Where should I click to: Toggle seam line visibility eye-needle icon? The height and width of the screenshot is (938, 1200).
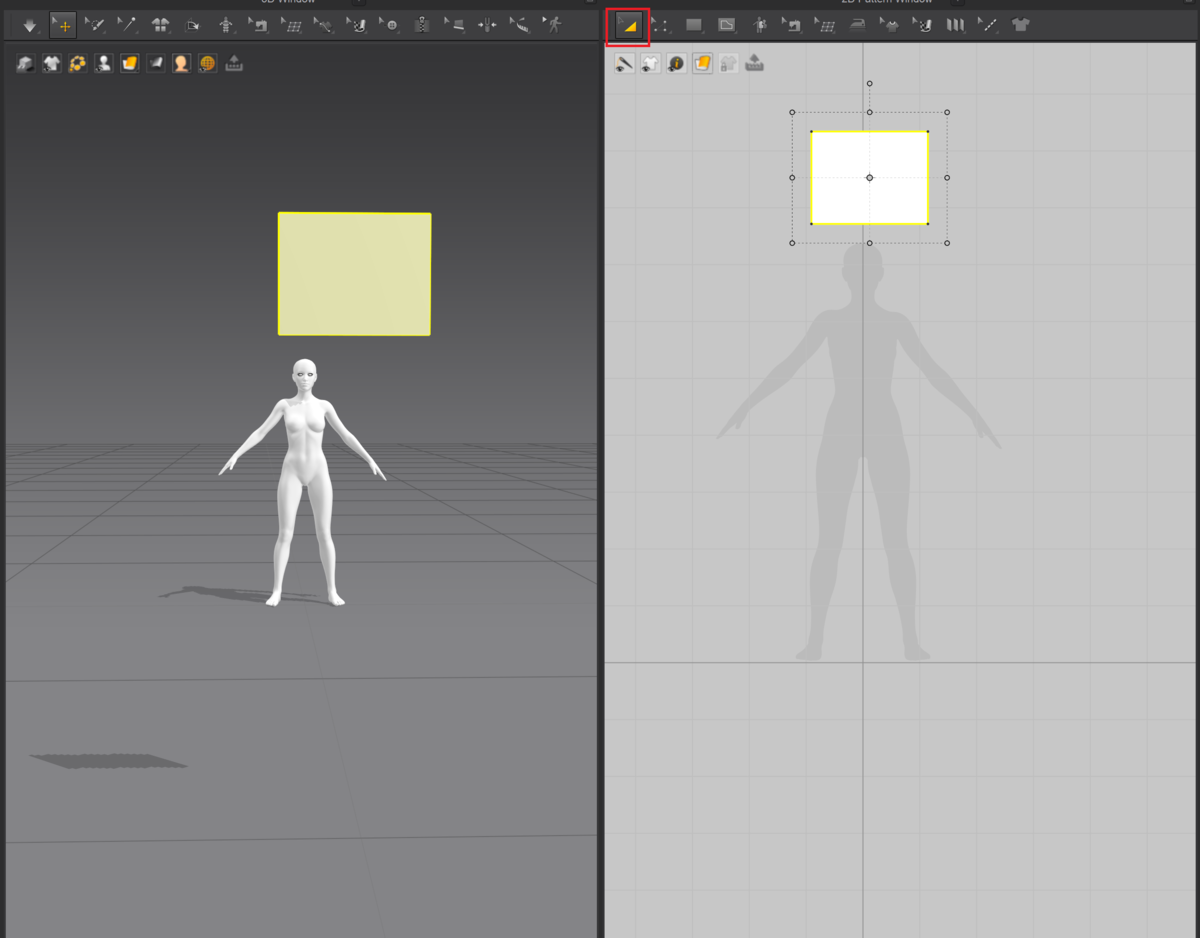624,64
